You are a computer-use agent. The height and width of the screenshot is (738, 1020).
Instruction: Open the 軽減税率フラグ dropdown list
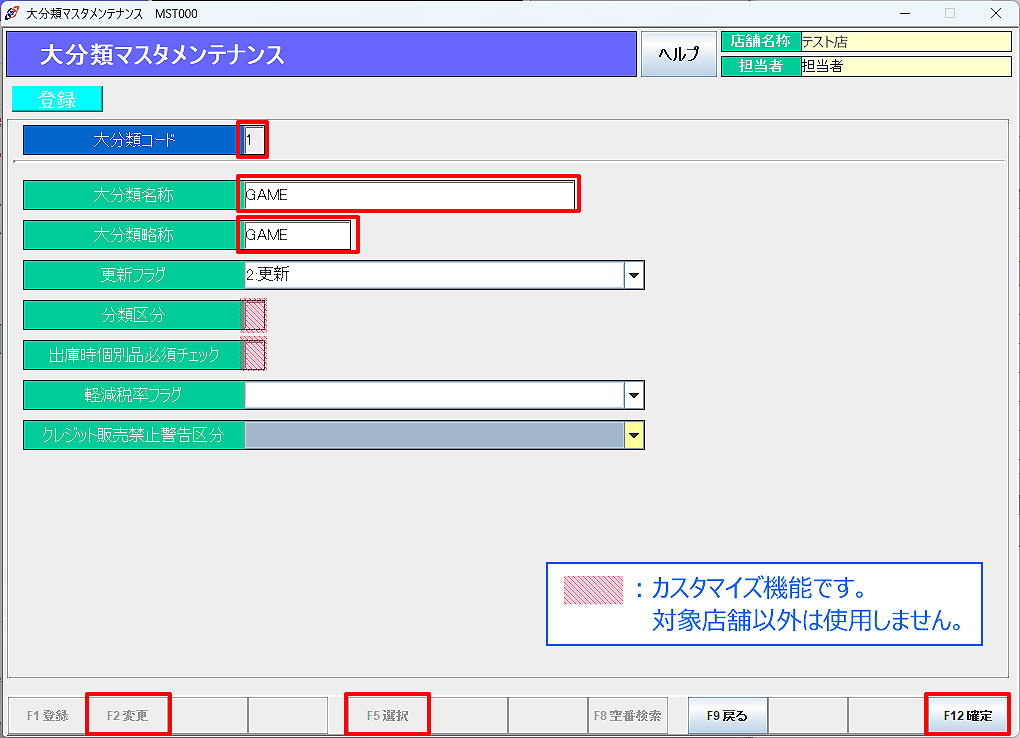[634, 394]
